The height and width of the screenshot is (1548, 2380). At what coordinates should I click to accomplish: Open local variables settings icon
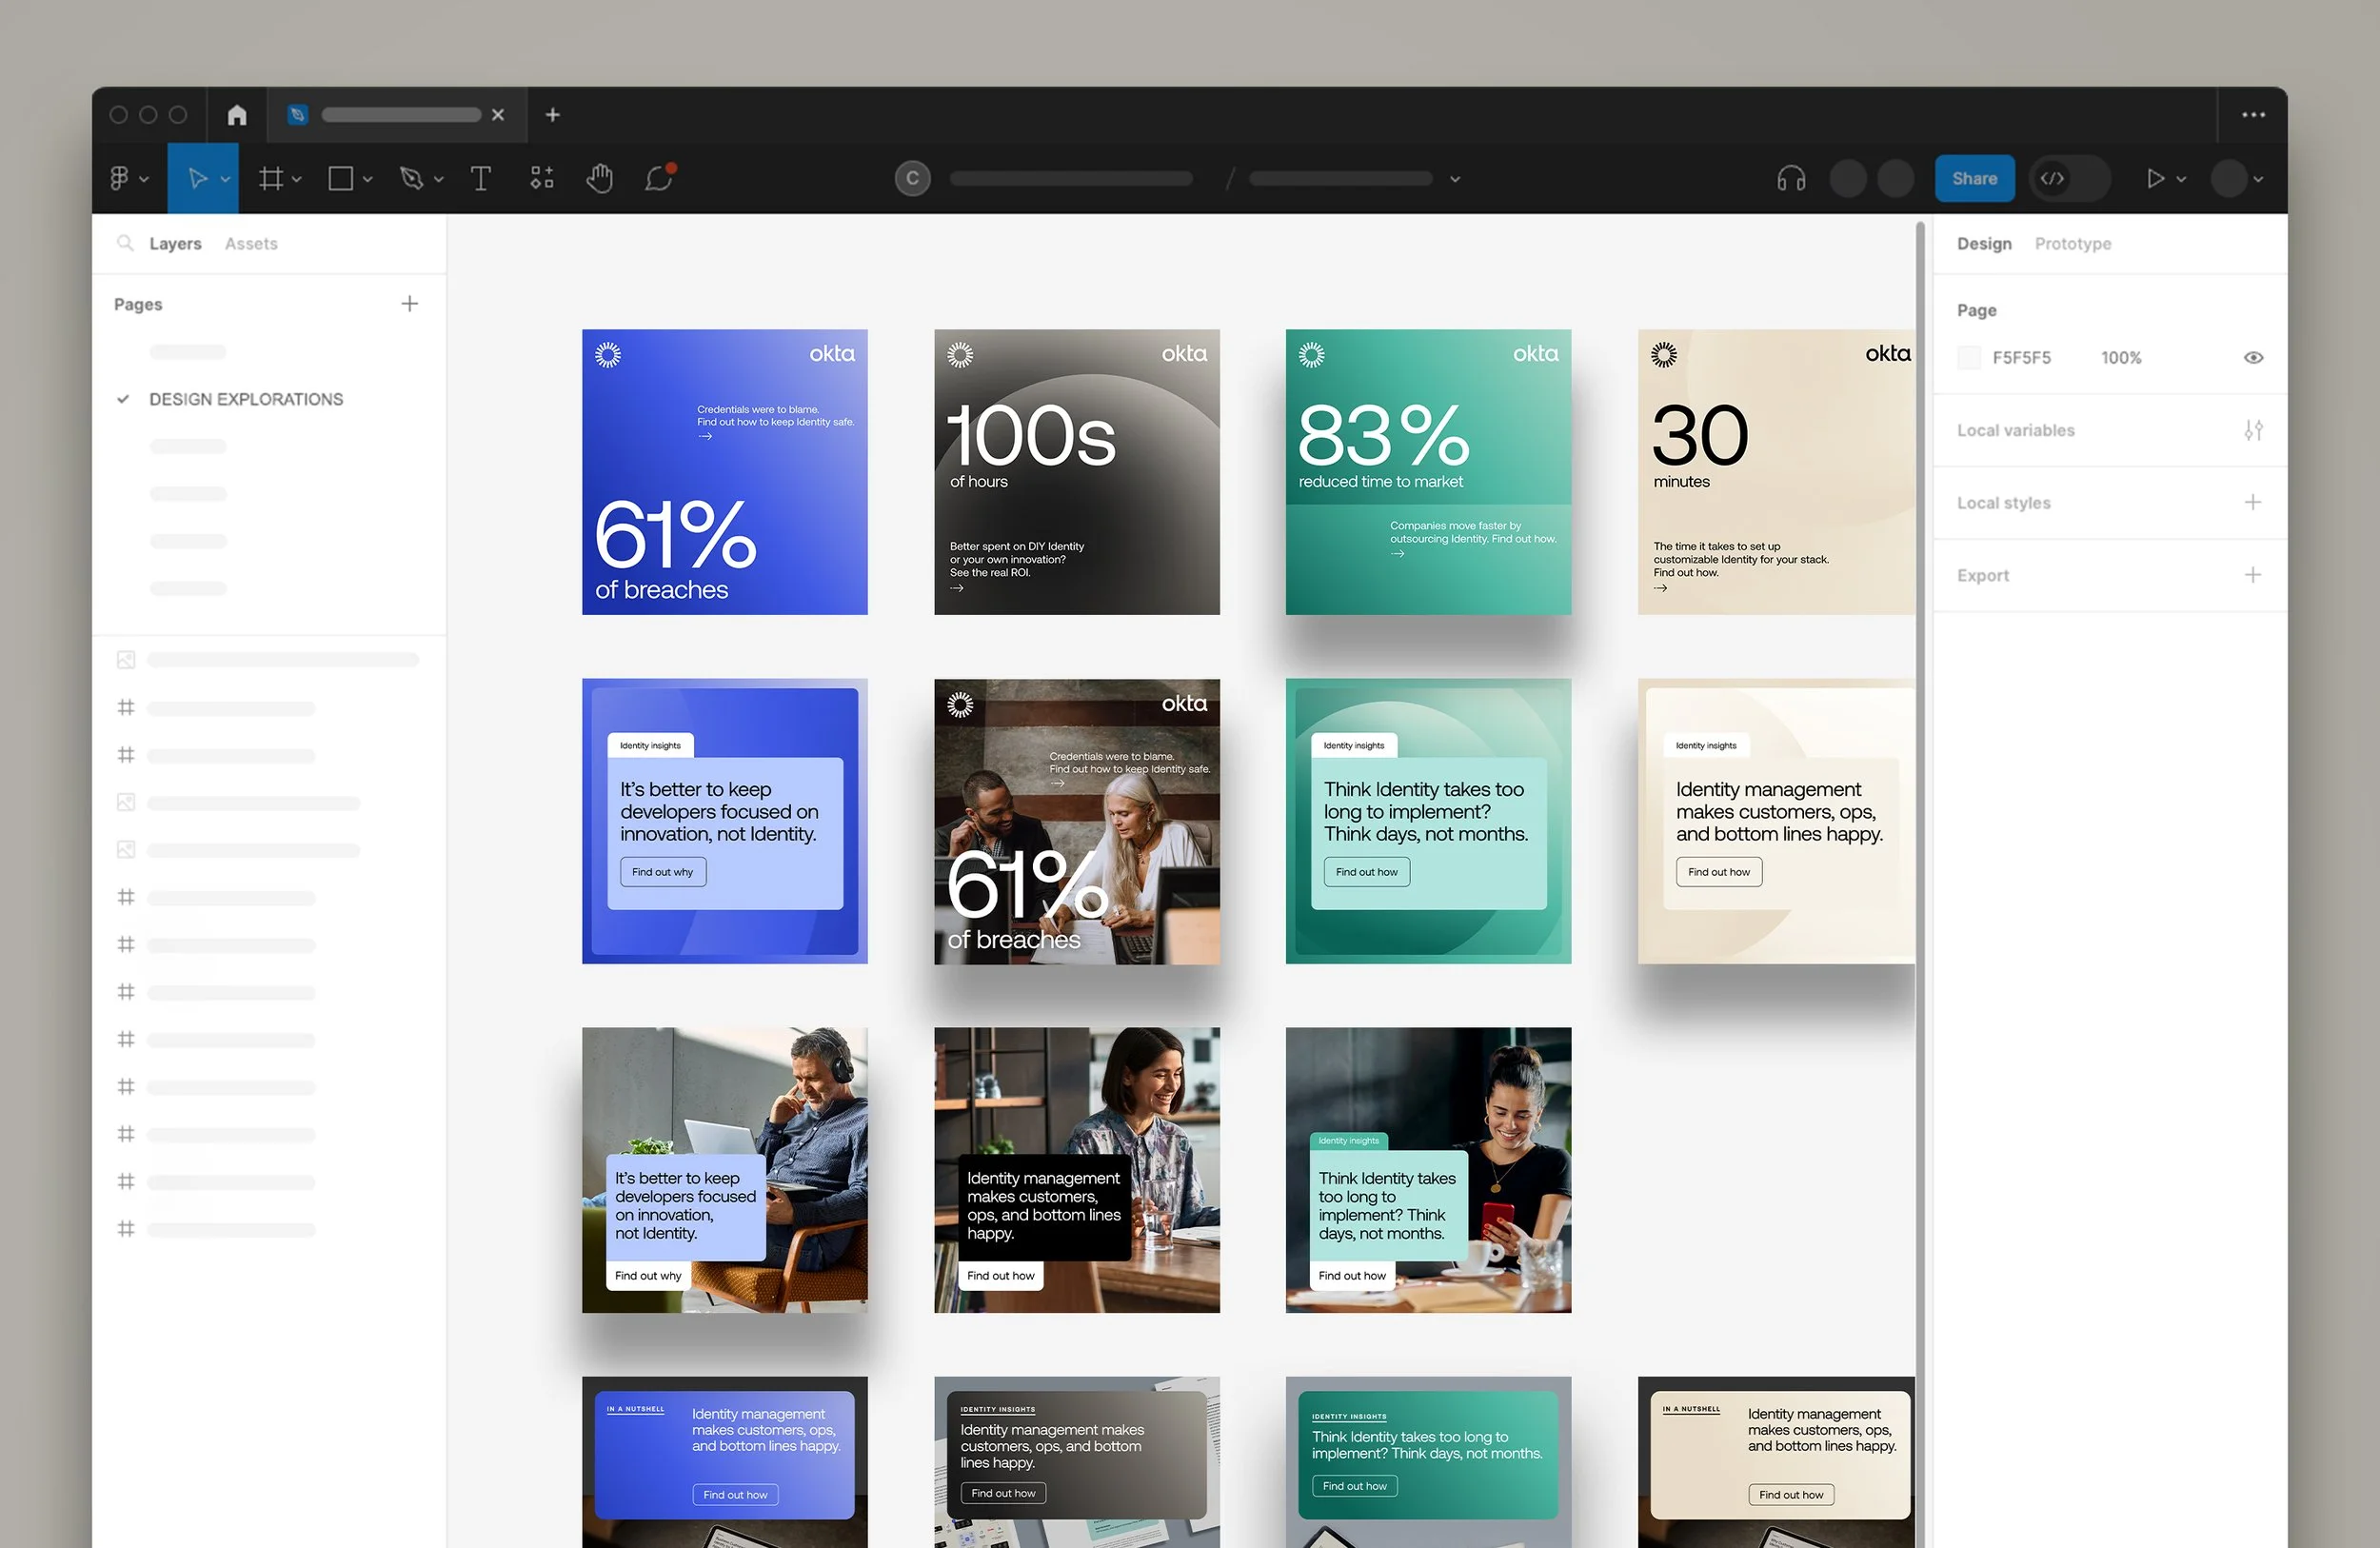coord(2252,430)
